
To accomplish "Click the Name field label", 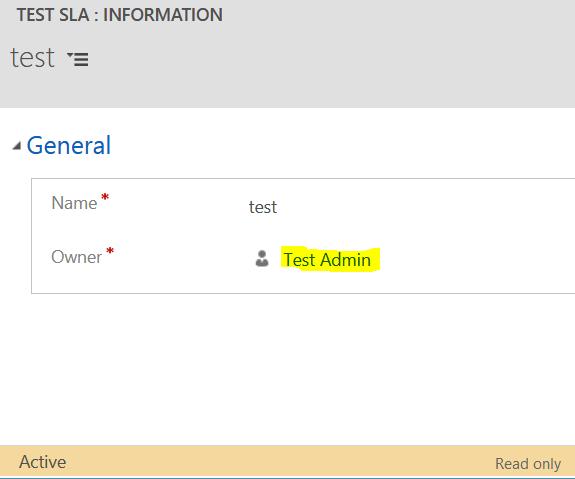I will point(74,203).
